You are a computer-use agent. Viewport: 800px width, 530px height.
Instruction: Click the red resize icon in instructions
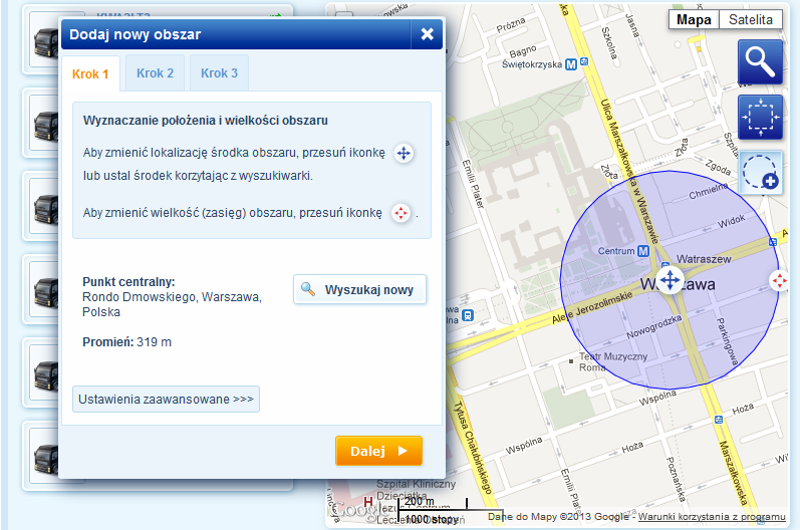click(401, 213)
